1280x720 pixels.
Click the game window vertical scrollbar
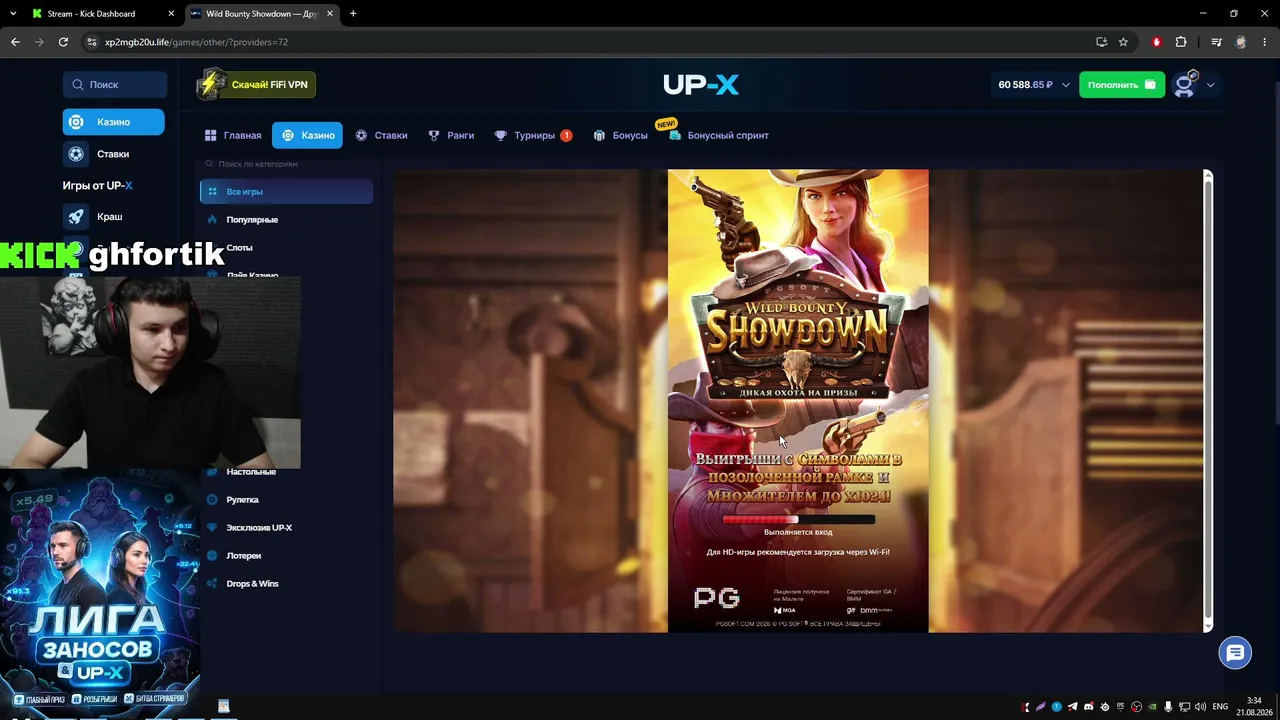1207,400
